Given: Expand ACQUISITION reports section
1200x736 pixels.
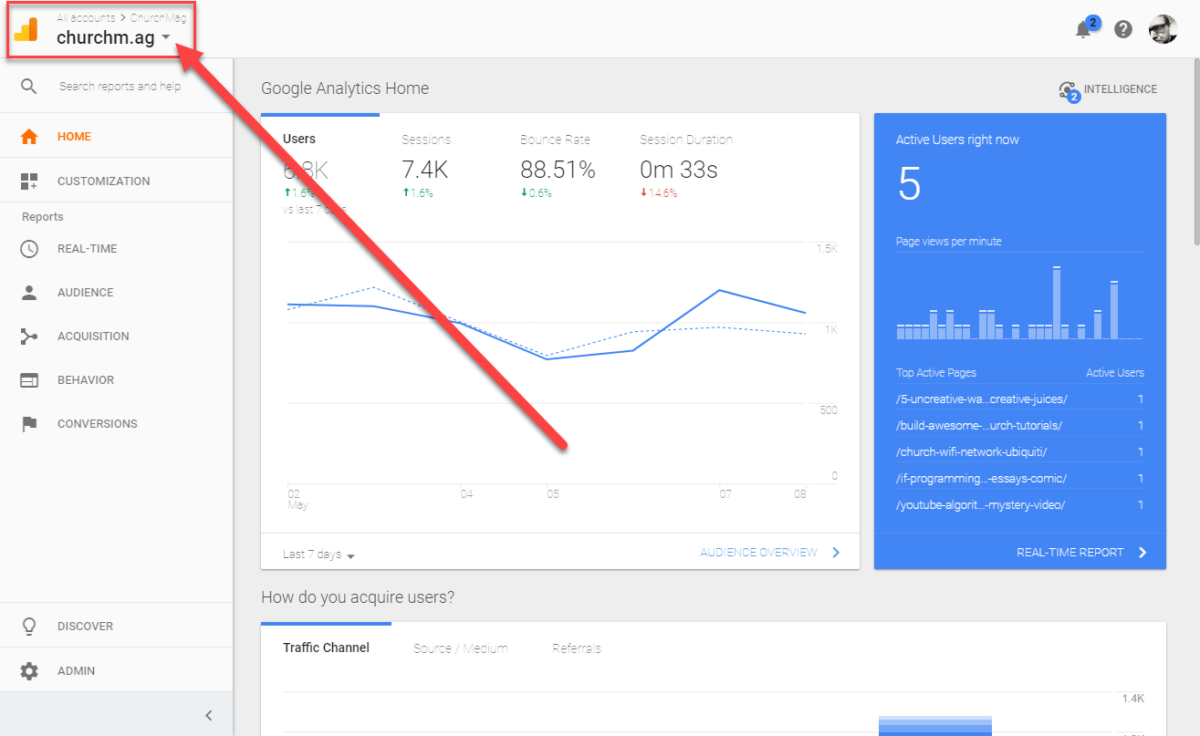Looking at the screenshot, I should (x=93, y=337).
